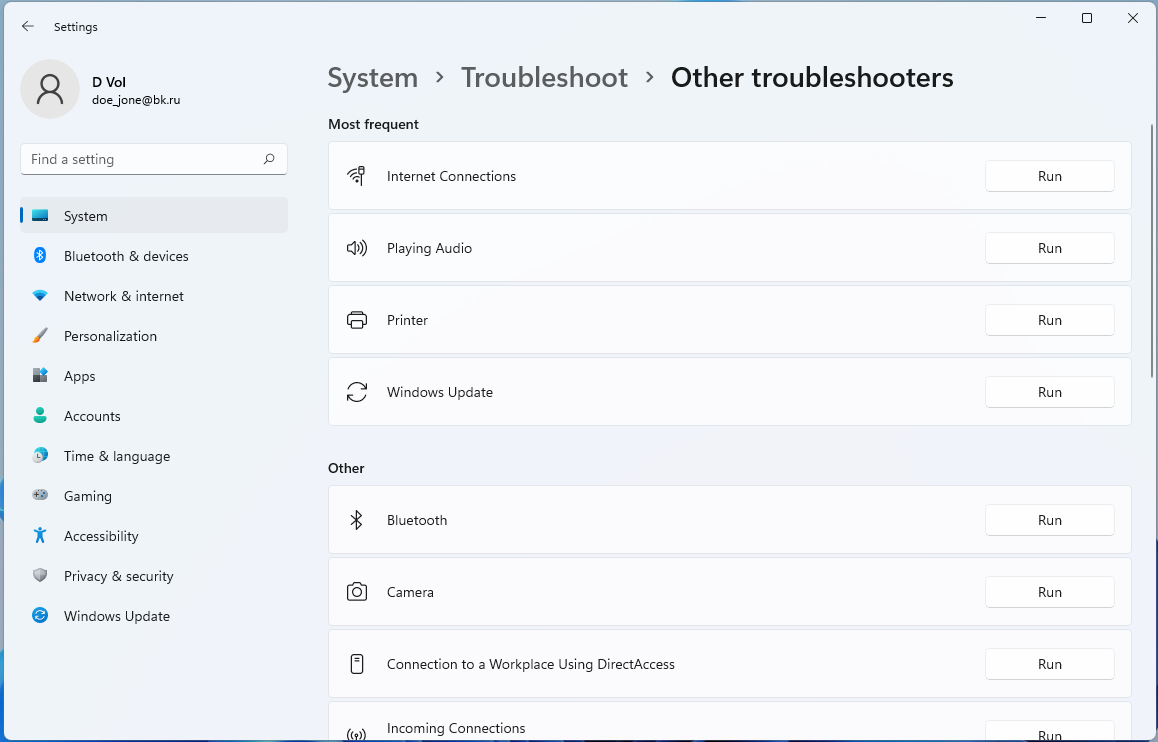Select Gaming settings
Screen dimensions: 1158x742
click(x=154, y=495)
